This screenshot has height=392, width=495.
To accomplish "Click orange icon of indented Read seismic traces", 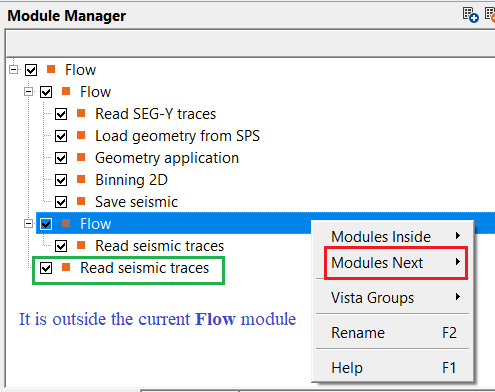I will coord(81,245).
